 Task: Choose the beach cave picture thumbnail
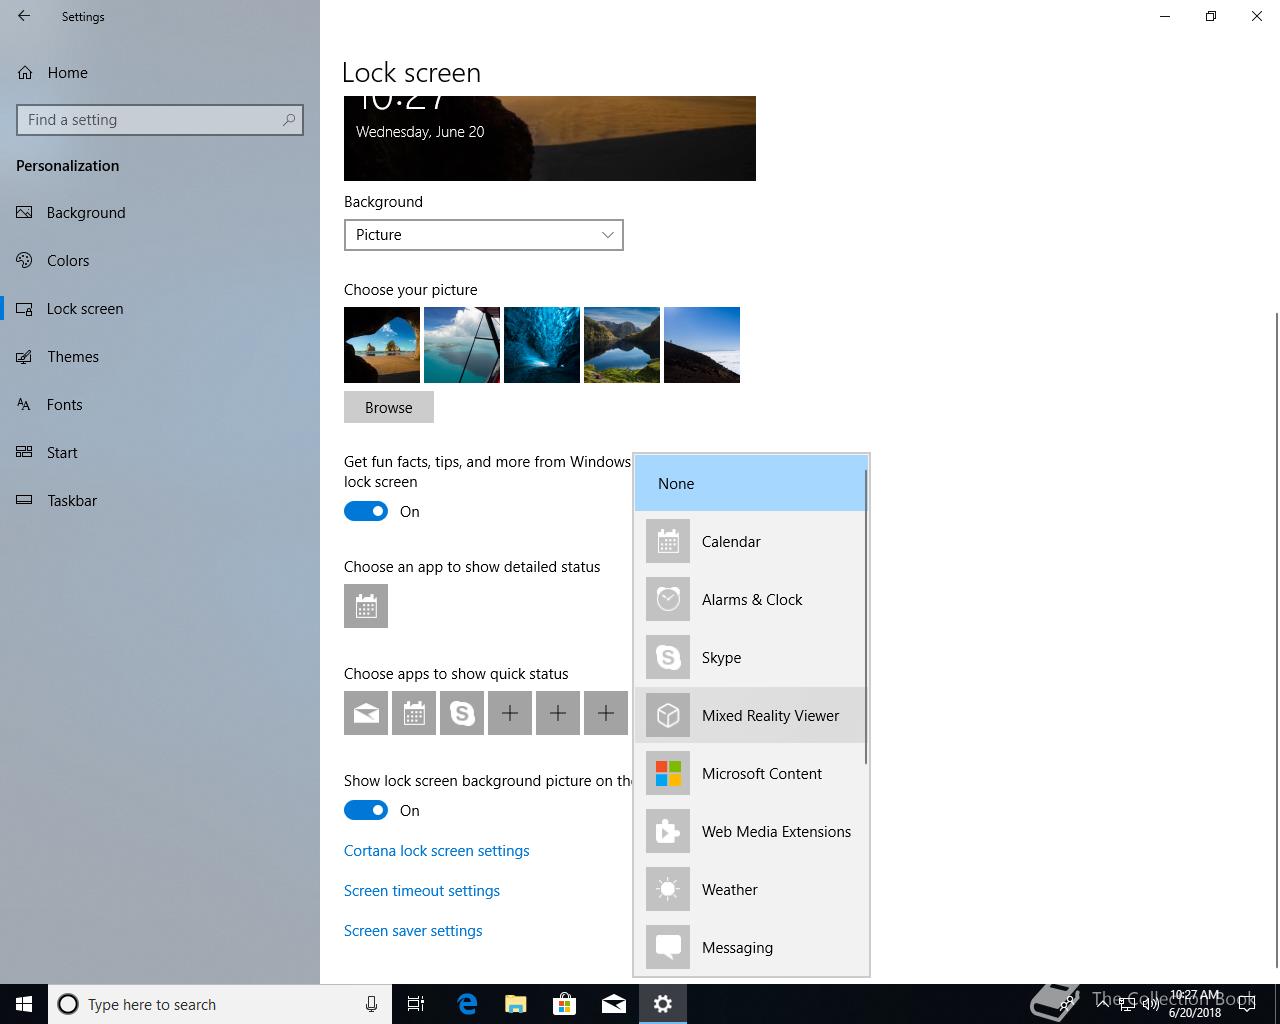point(382,345)
